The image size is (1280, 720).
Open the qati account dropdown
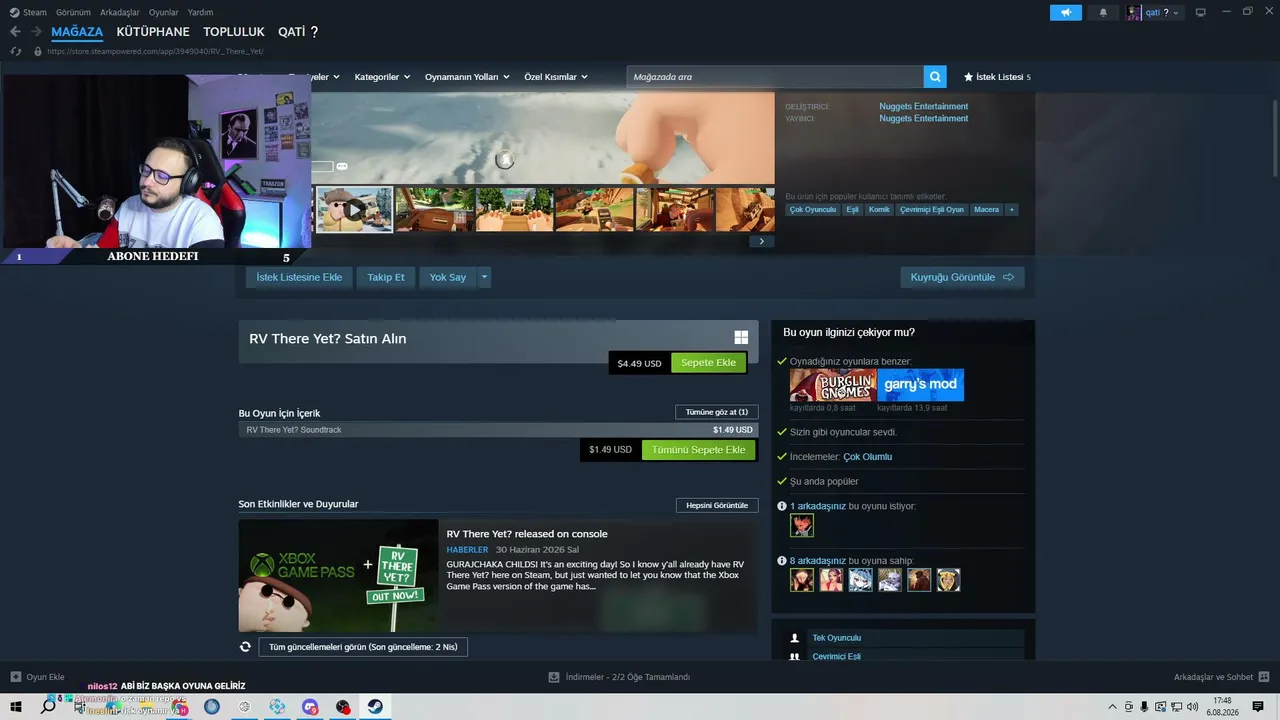click(x=1161, y=12)
